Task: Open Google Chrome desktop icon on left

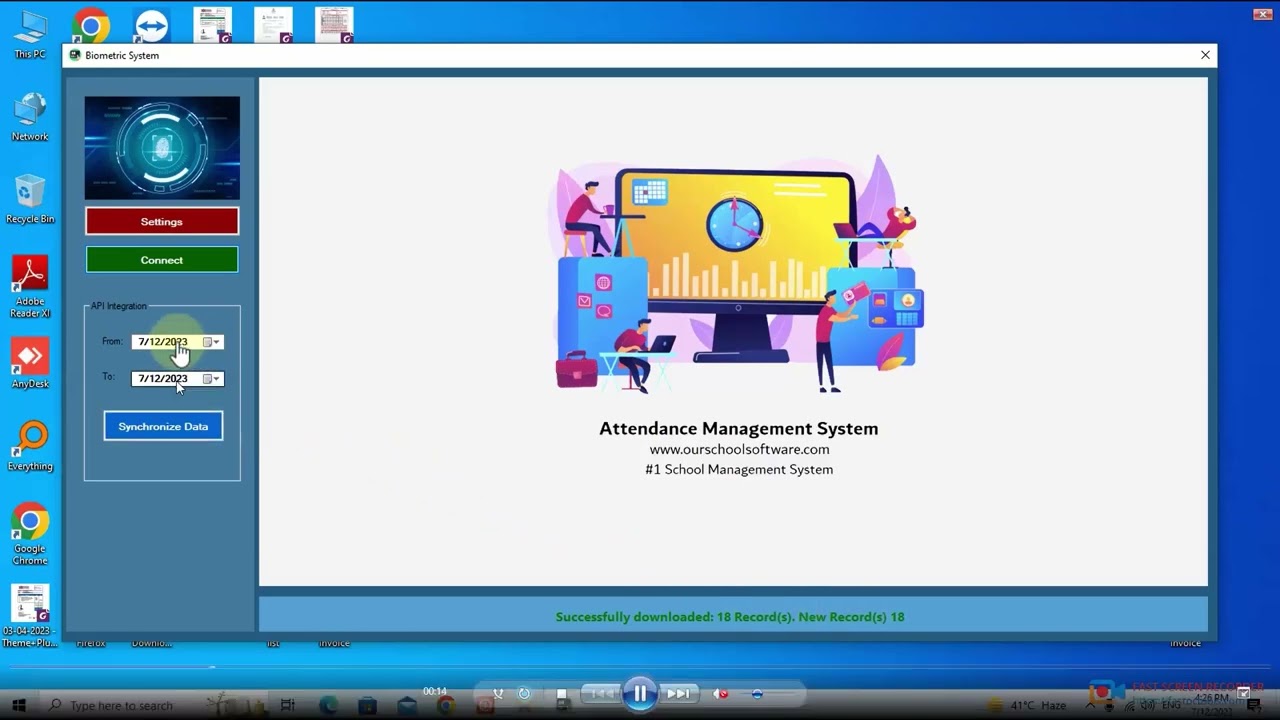Action: coord(30,535)
